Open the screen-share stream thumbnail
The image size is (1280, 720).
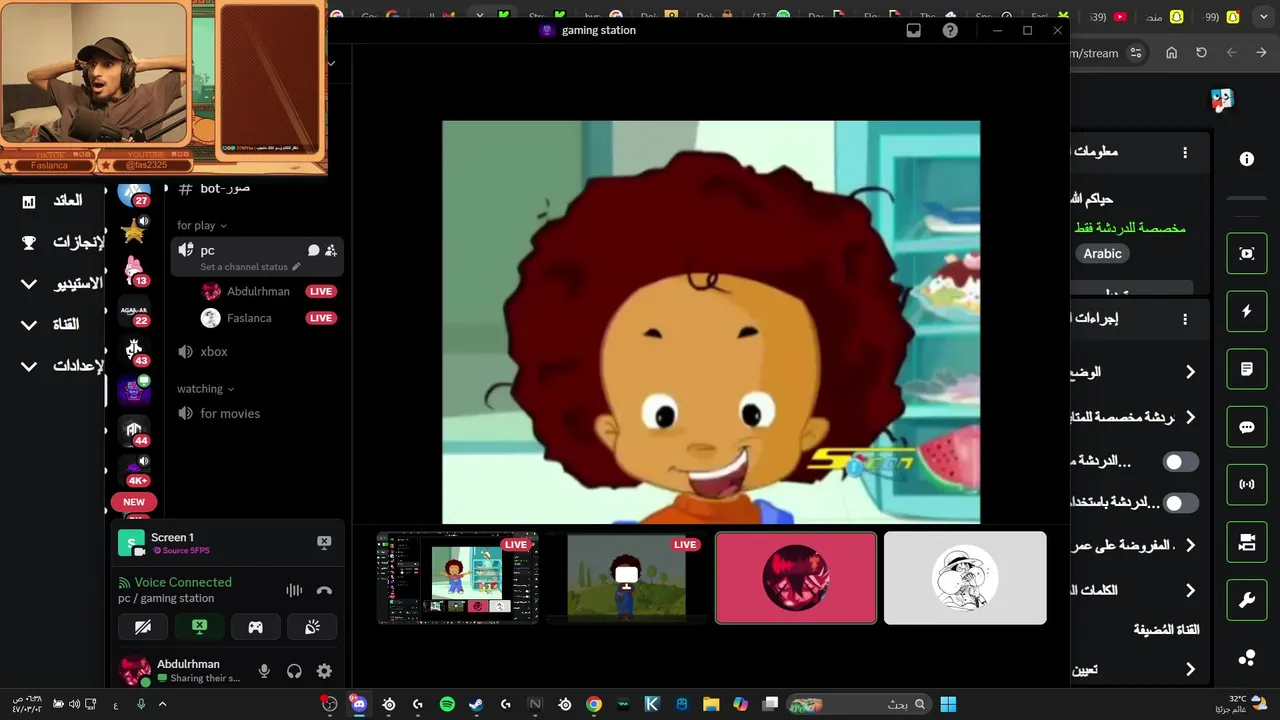pyautogui.click(x=458, y=578)
